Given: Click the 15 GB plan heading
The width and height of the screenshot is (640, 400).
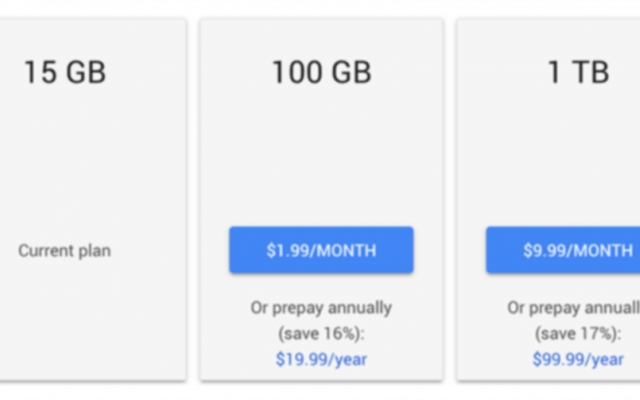Looking at the screenshot, I should point(65,72).
